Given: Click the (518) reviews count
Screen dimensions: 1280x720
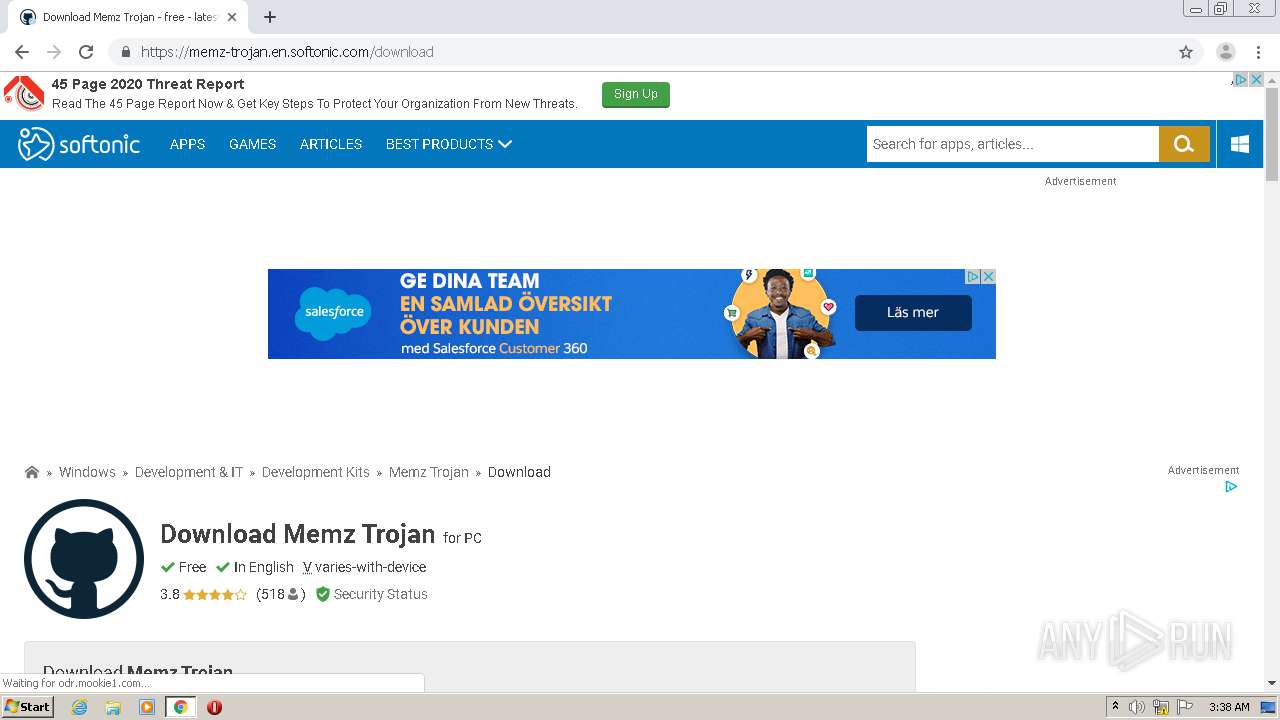Looking at the screenshot, I should (x=281, y=594).
